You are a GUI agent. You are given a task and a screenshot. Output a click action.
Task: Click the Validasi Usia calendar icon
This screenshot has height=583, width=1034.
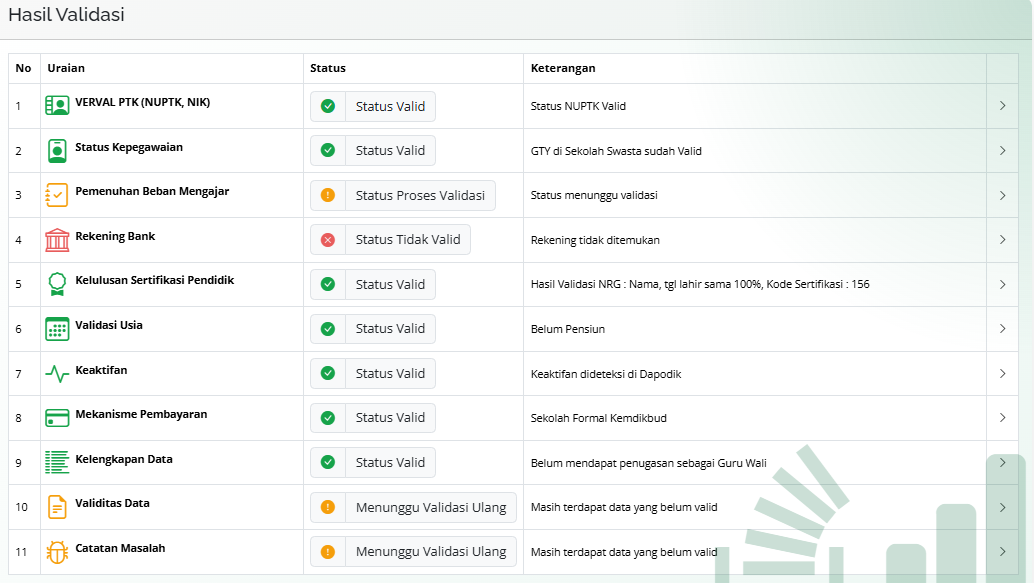pos(57,329)
